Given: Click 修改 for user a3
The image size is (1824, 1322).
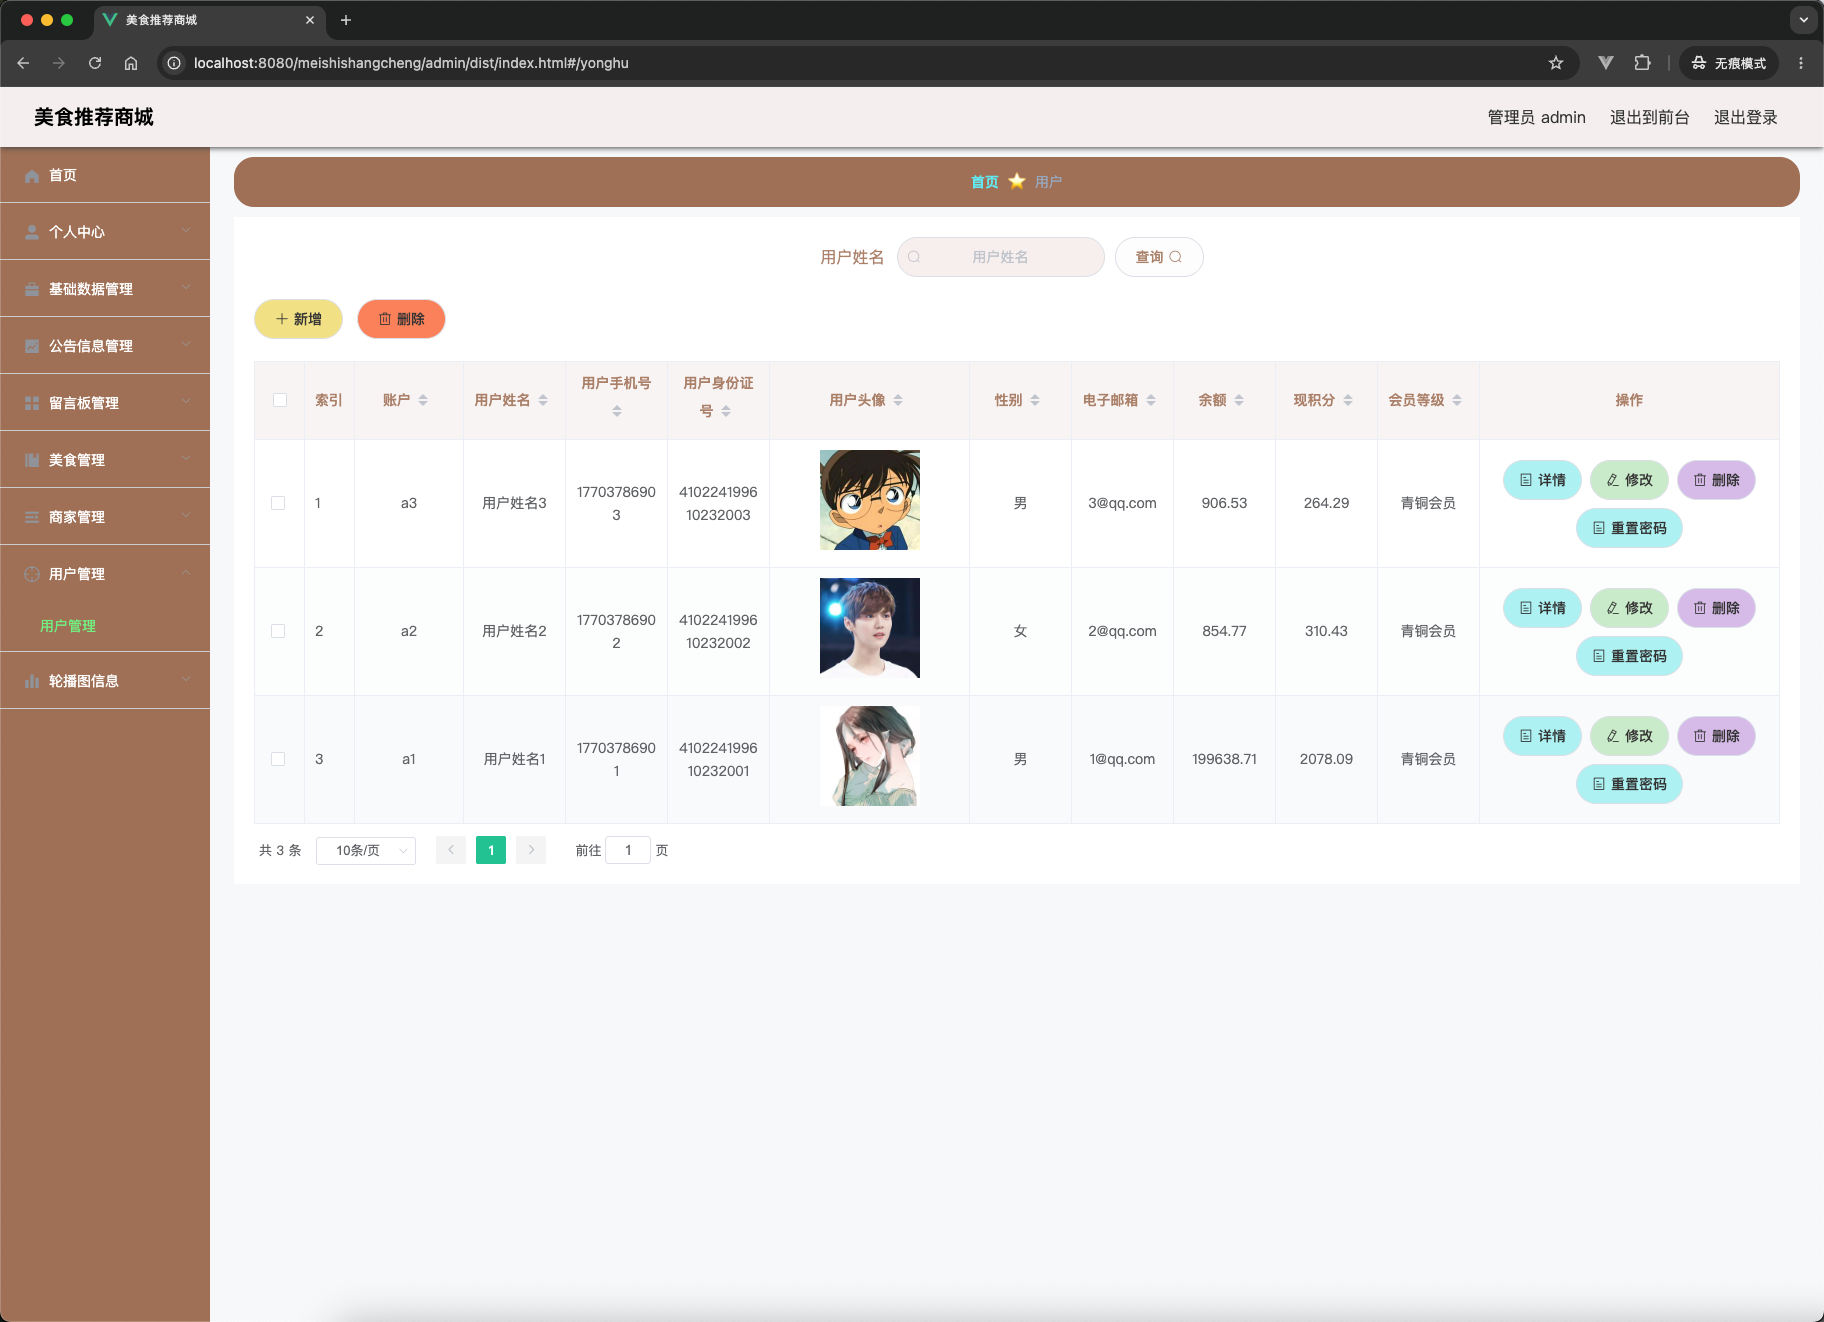Looking at the screenshot, I should click(1629, 480).
